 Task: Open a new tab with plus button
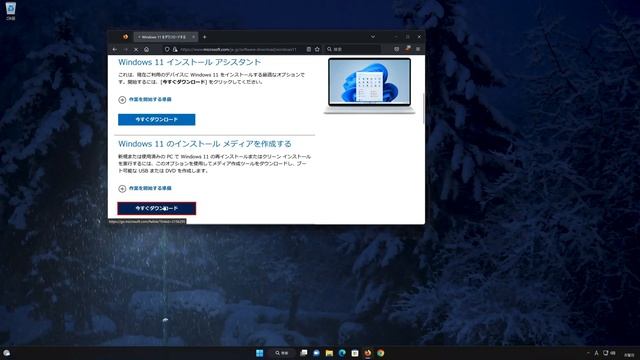pos(204,37)
